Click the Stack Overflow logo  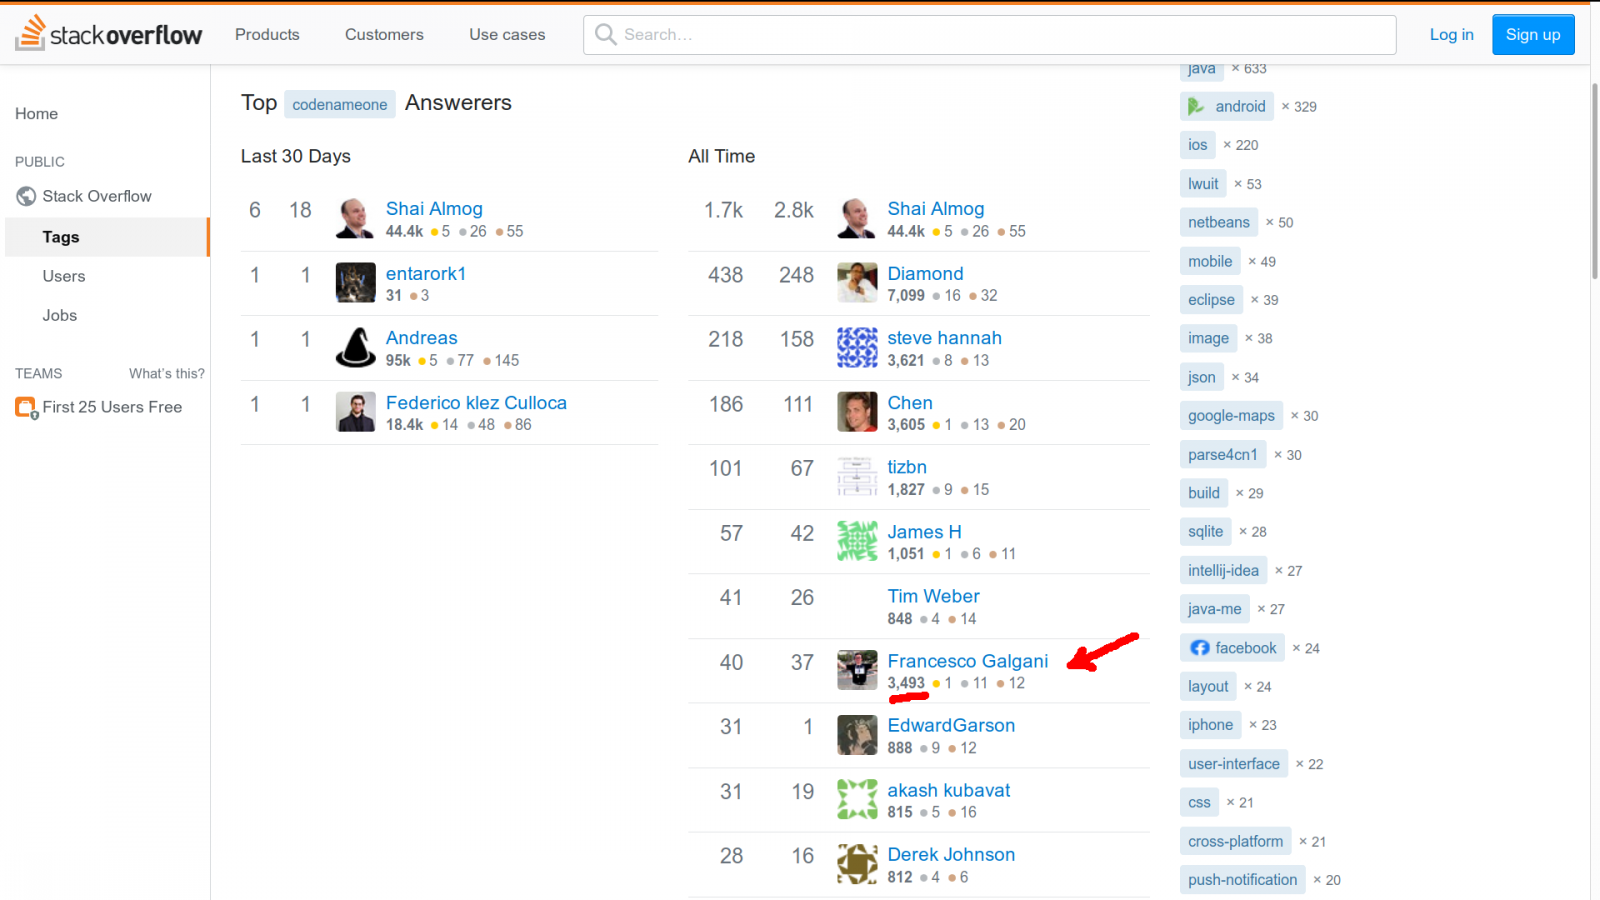pyautogui.click(x=108, y=34)
